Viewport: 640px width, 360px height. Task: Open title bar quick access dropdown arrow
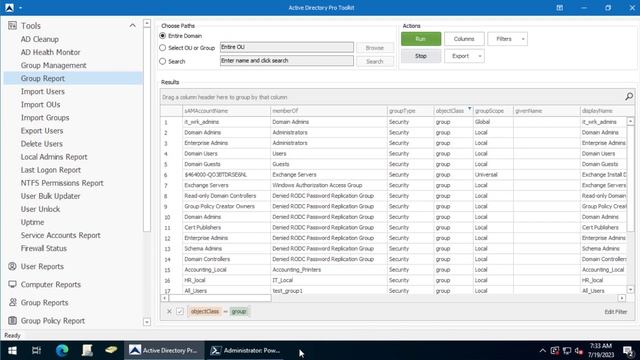click(x=20, y=8)
